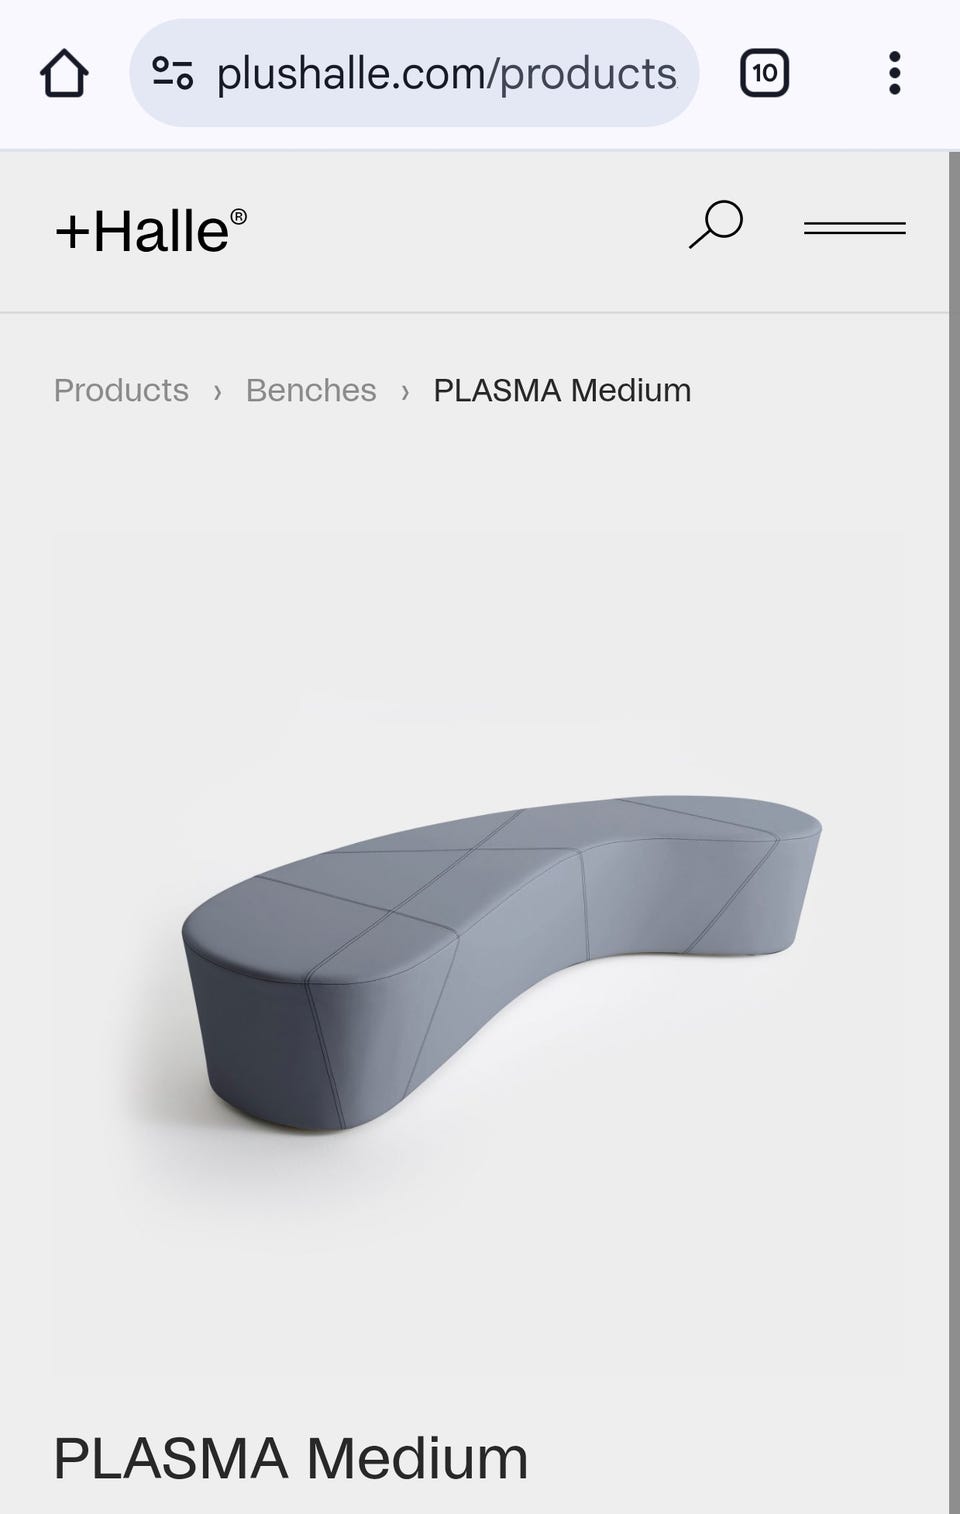Click the PLASMA Medium product heading

[291, 1458]
